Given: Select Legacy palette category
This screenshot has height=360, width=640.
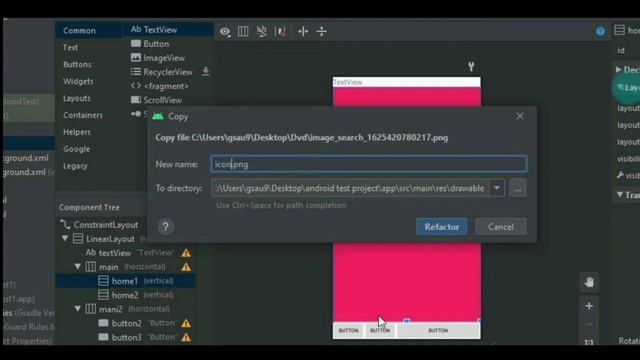Looking at the screenshot, I should click(75, 166).
